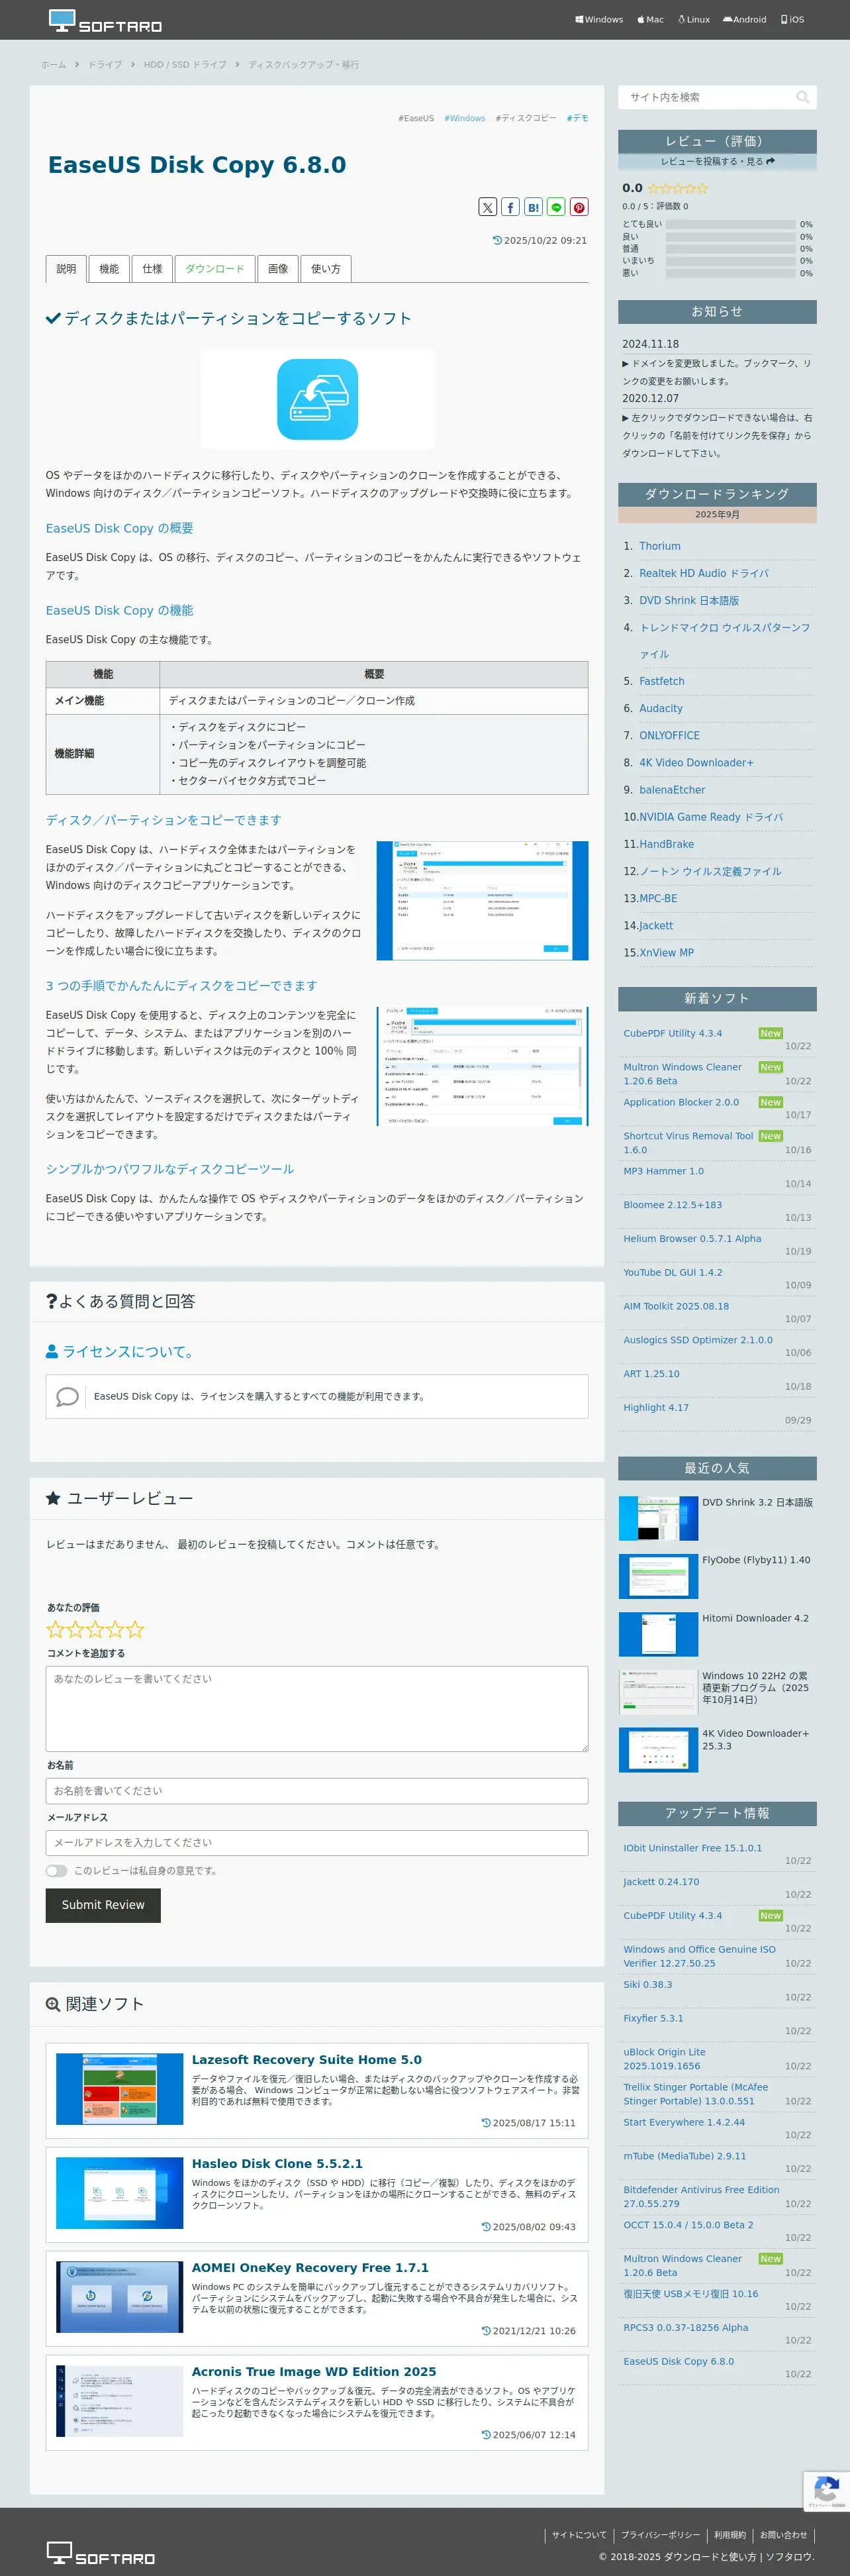850x2576 pixels.
Task: Switch to the 使い方 tab
Action: pyautogui.click(x=326, y=269)
